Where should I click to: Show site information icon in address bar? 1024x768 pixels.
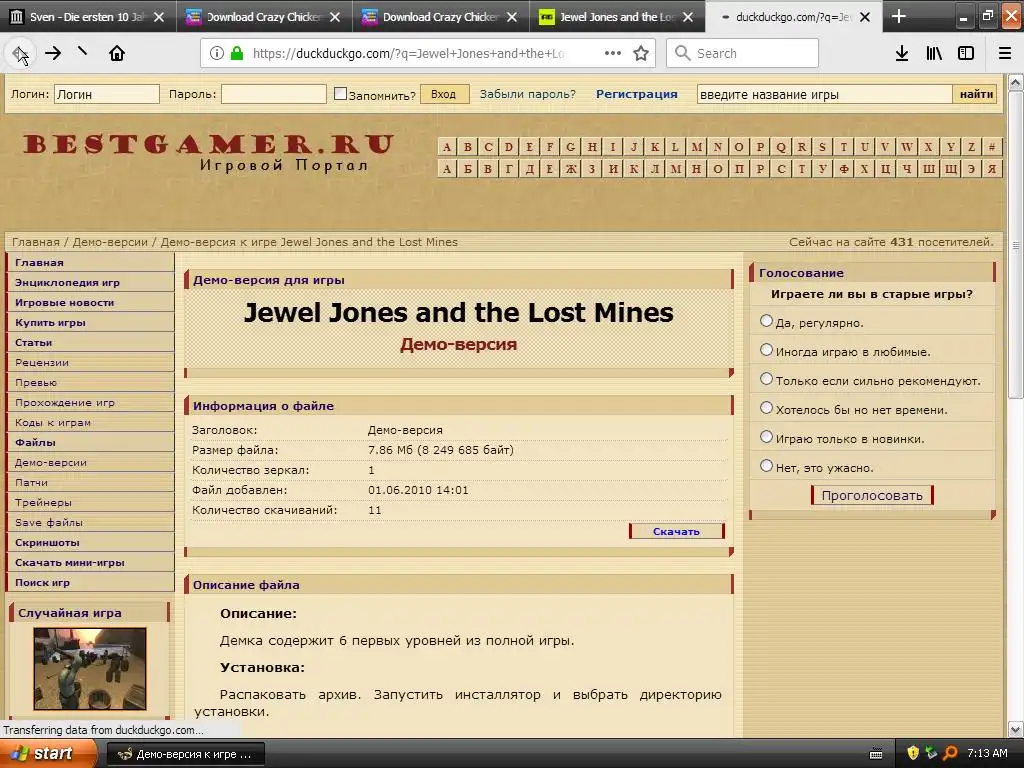pyautogui.click(x=217, y=54)
